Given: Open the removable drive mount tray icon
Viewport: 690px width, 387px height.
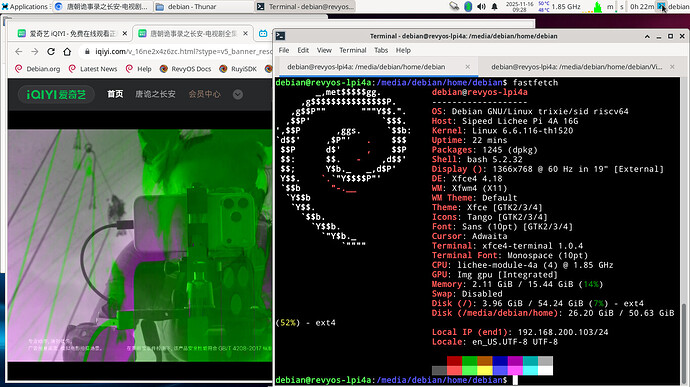Looking at the screenshot, I should (x=454, y=7).
